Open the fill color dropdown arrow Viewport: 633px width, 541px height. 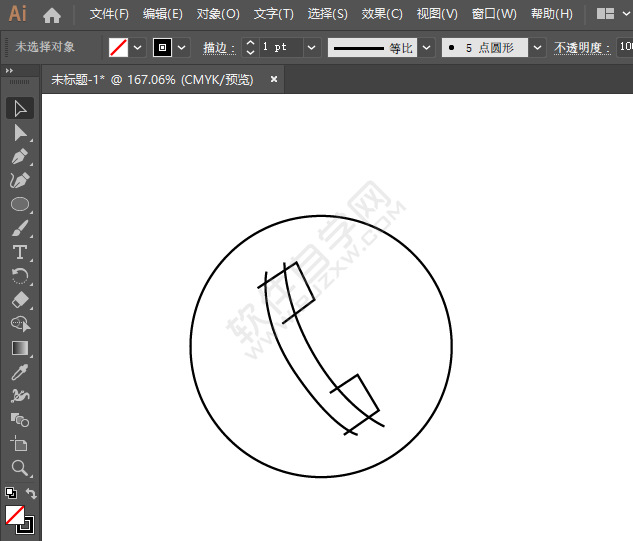point(138,47)
